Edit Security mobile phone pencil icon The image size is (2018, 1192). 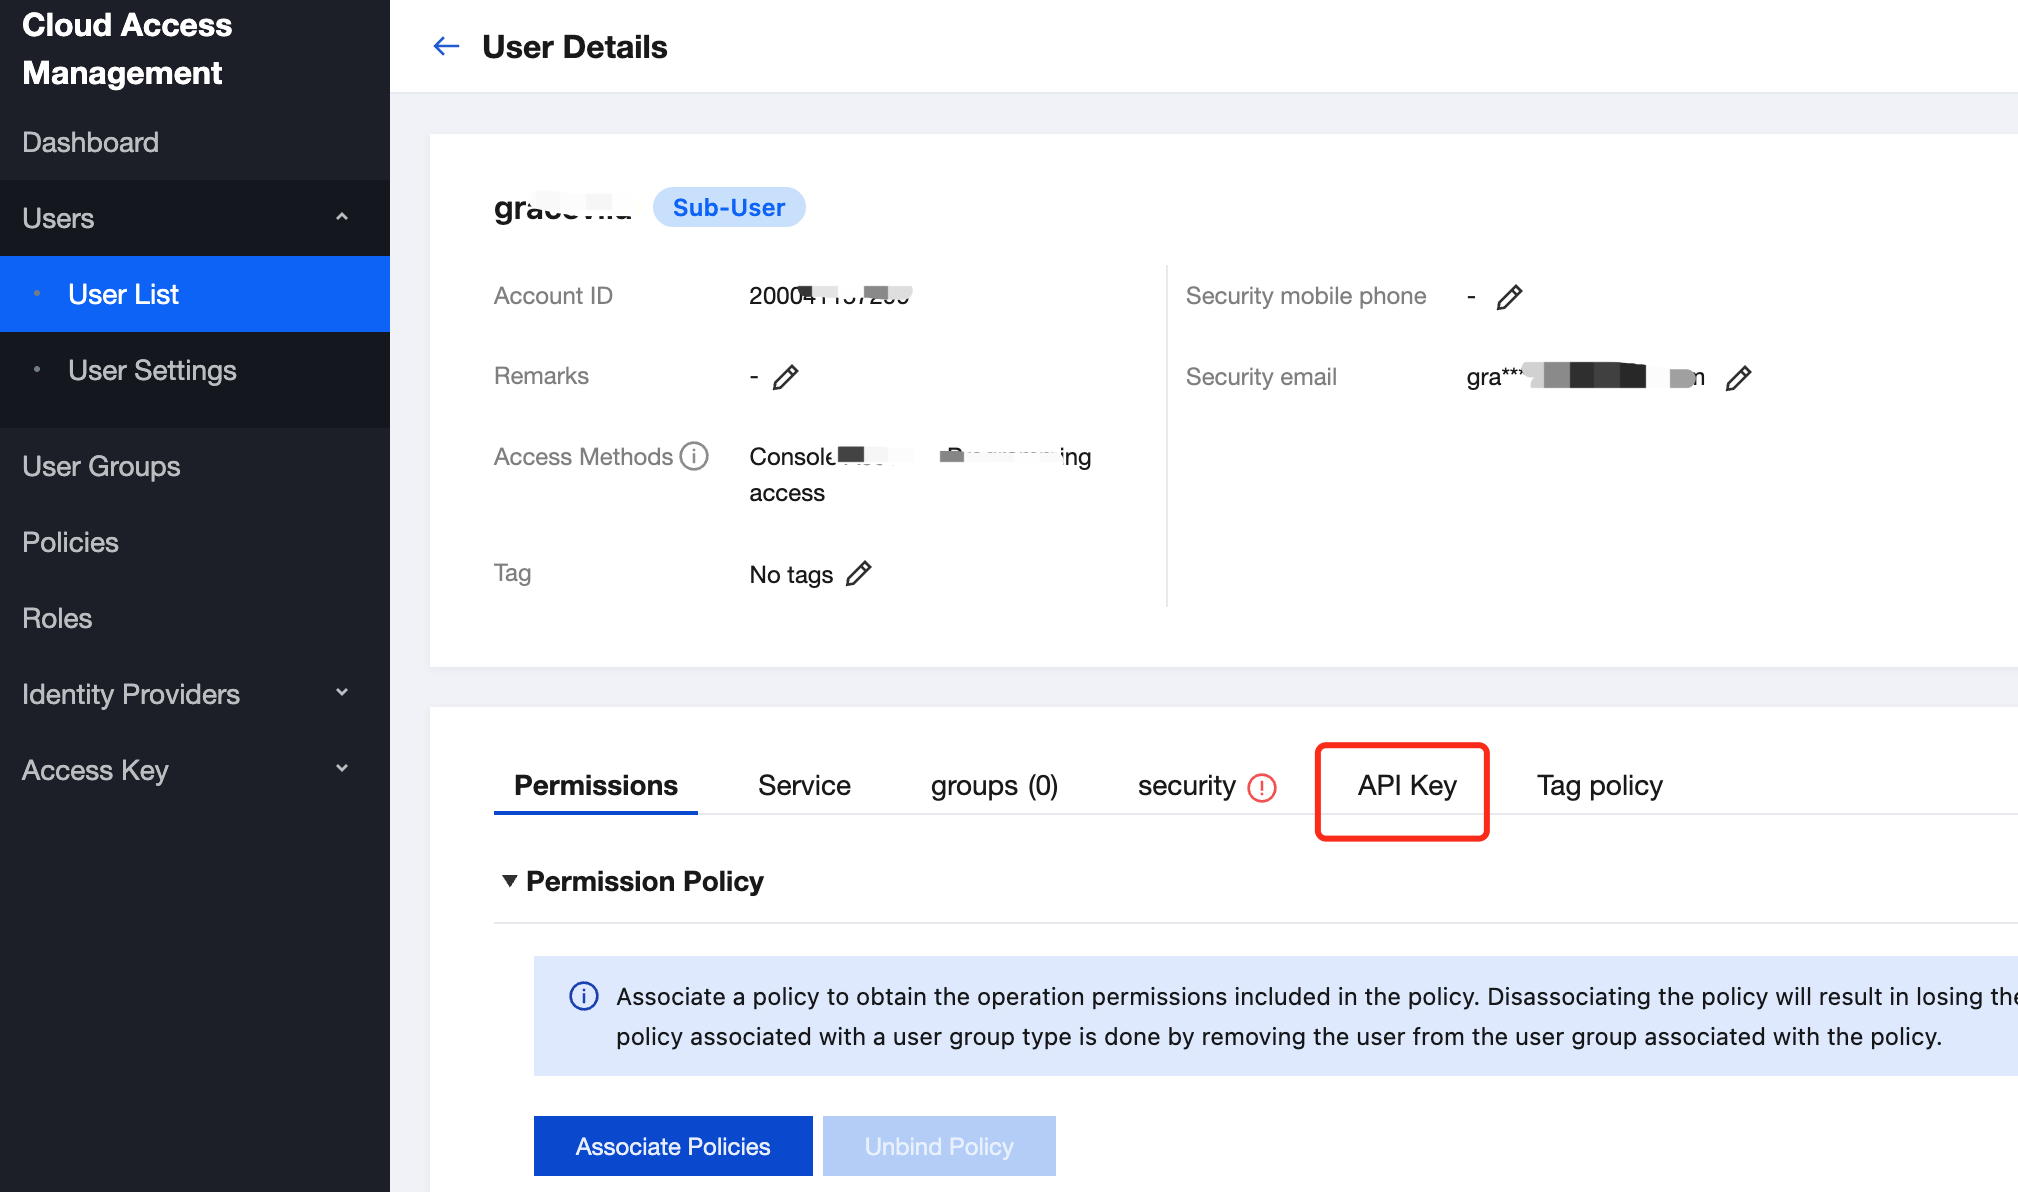coord(1509,297)
